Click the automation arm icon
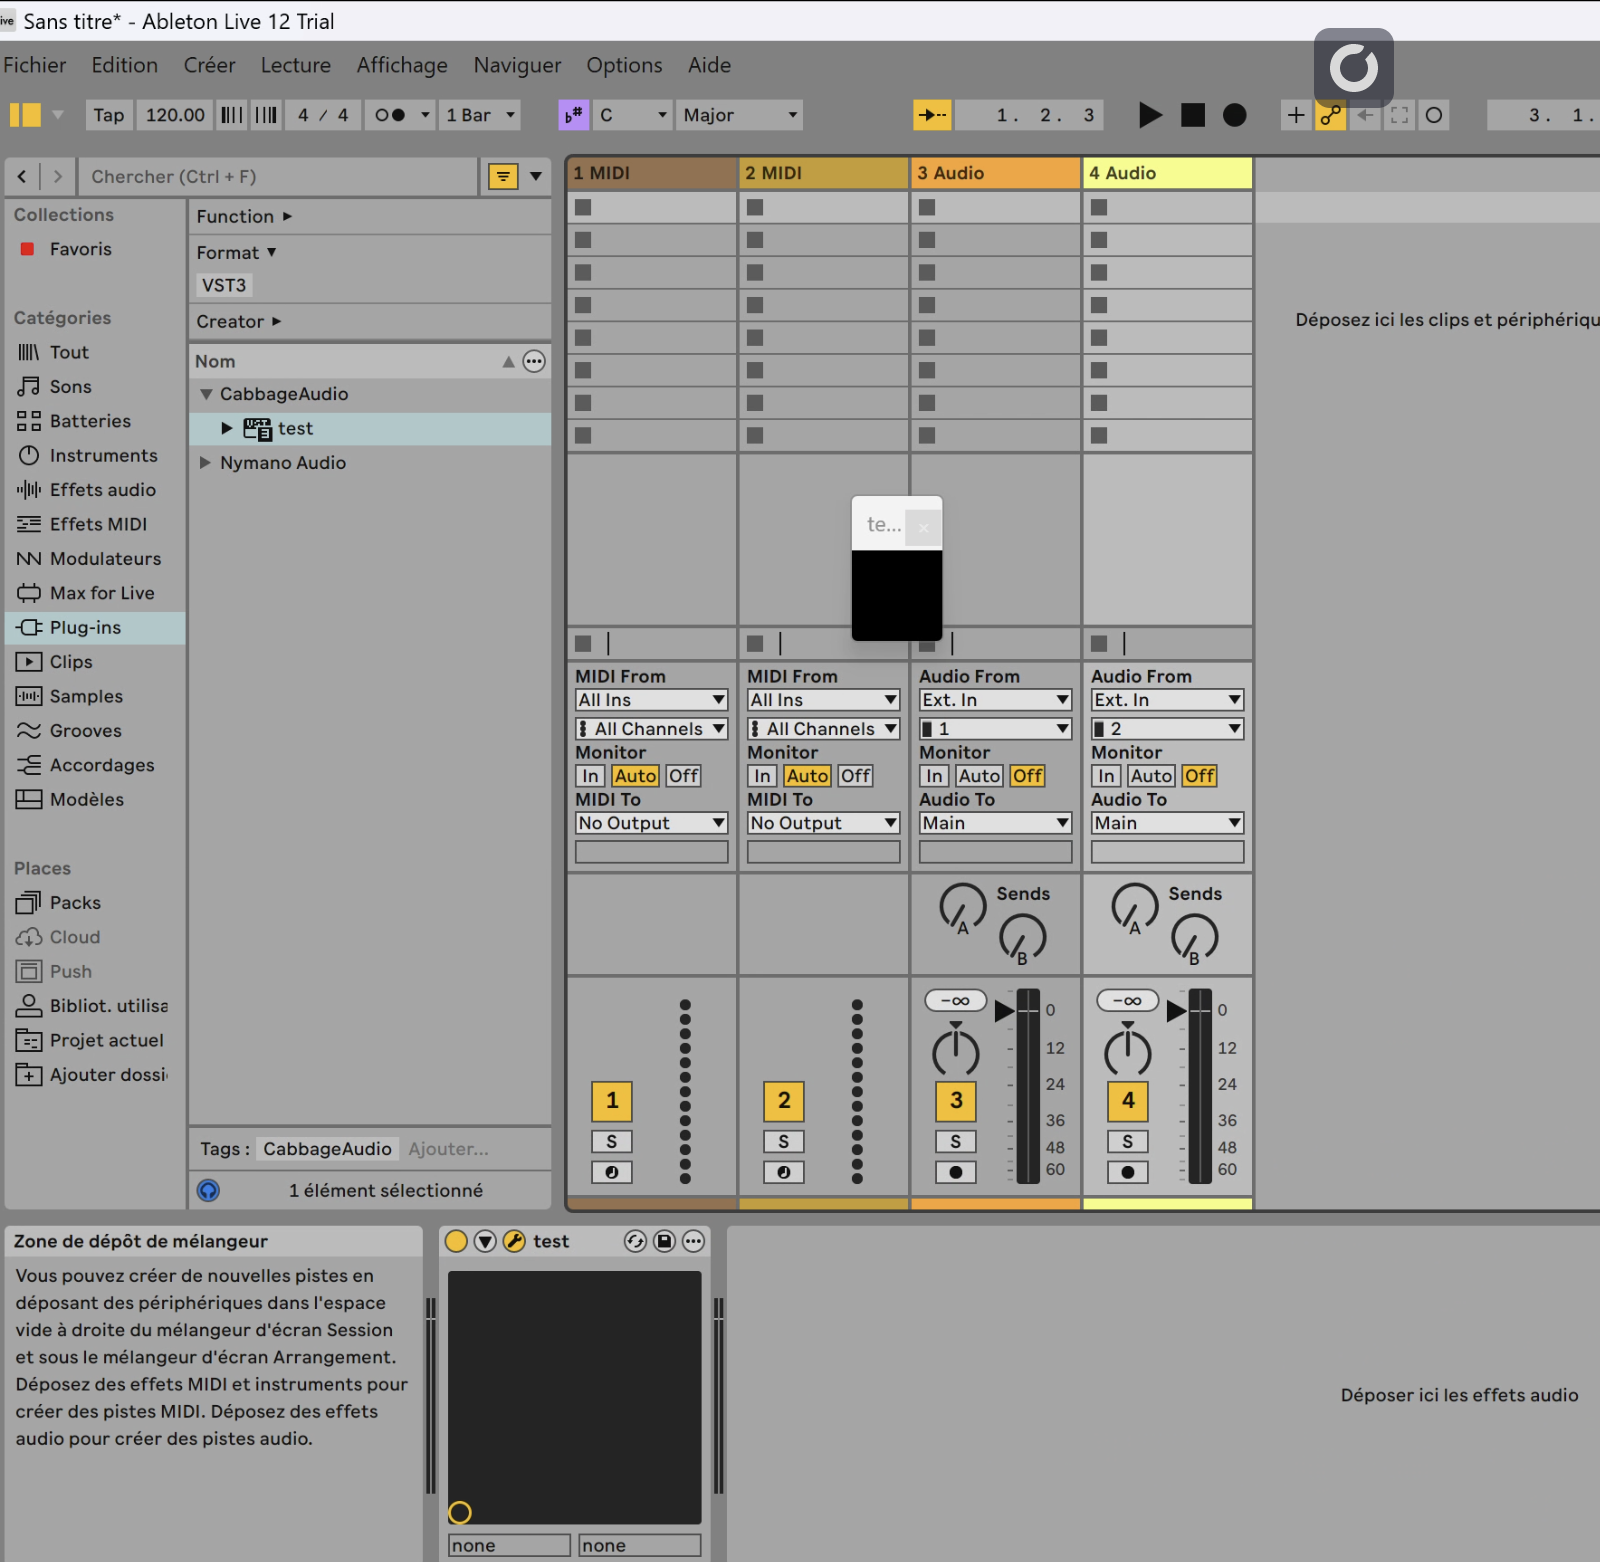 (1330, 115)
